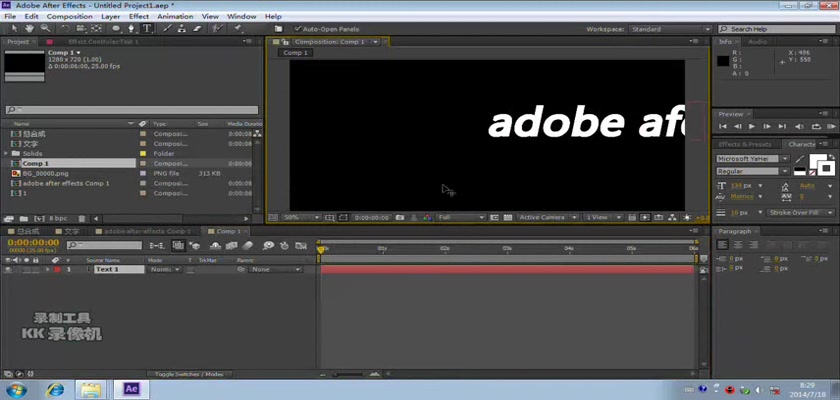Expand the Solids folder
Screen dimensions: 840x400
(5, 154)
